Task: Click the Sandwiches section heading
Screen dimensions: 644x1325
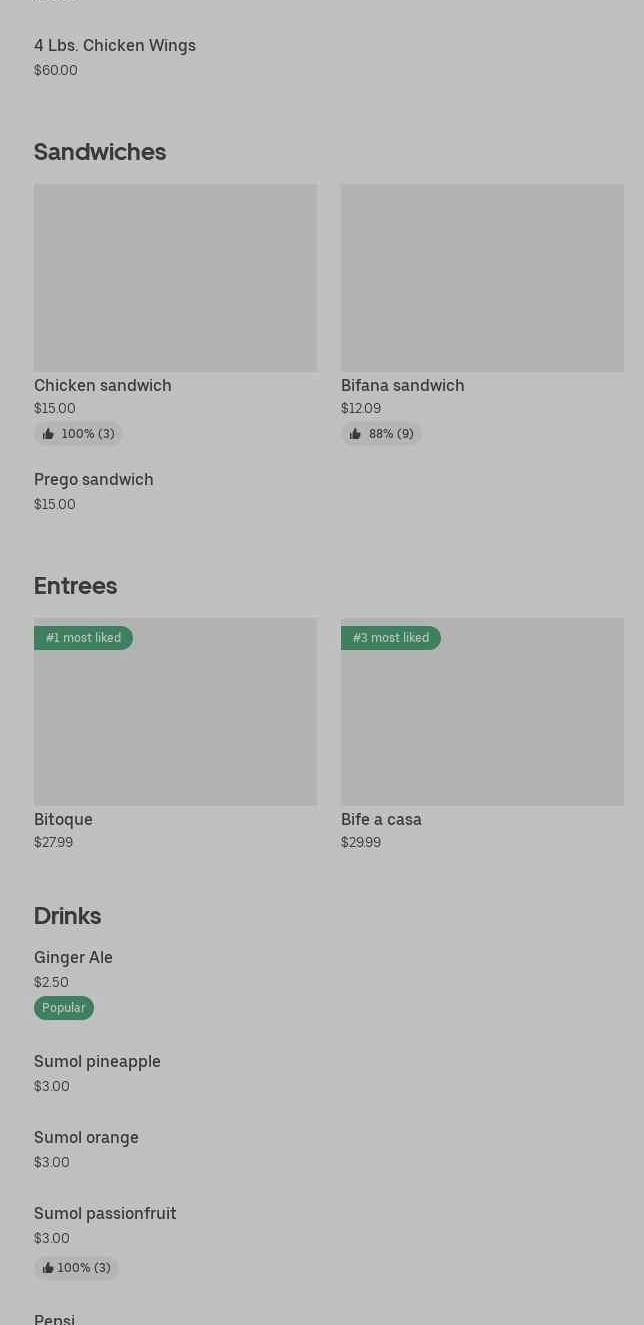Action: [100, 152]
